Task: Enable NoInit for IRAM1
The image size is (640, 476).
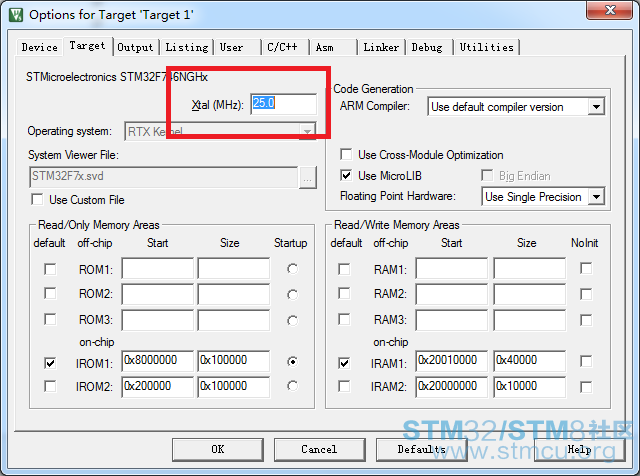Action: click(x=586, y=361)
